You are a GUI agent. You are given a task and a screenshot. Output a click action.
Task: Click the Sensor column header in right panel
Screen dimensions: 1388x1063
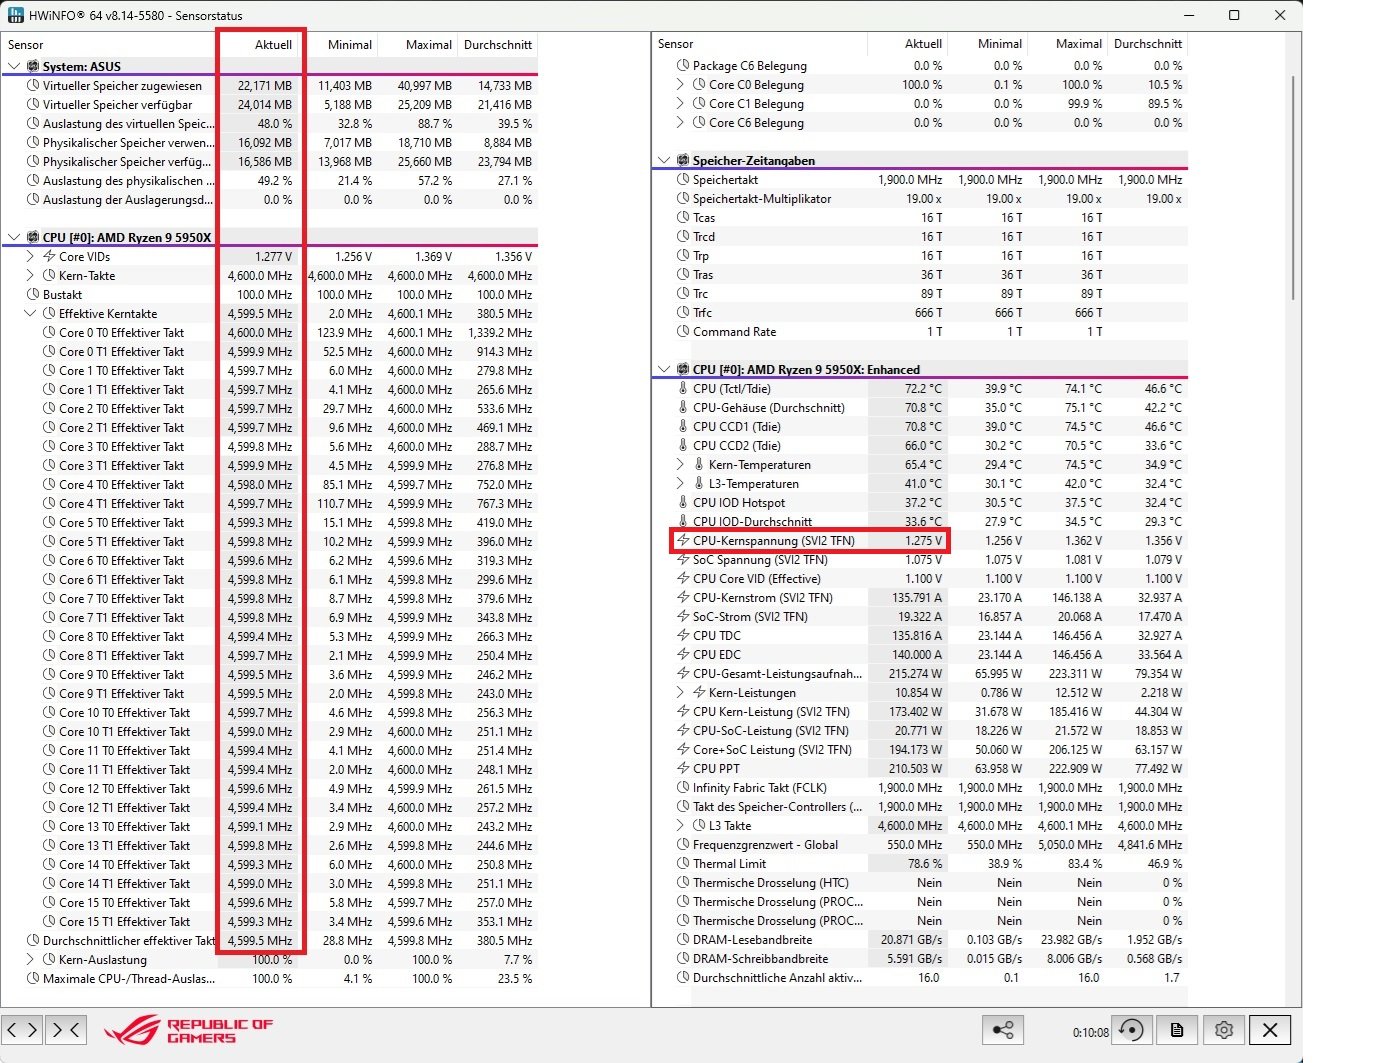(760, 43)
